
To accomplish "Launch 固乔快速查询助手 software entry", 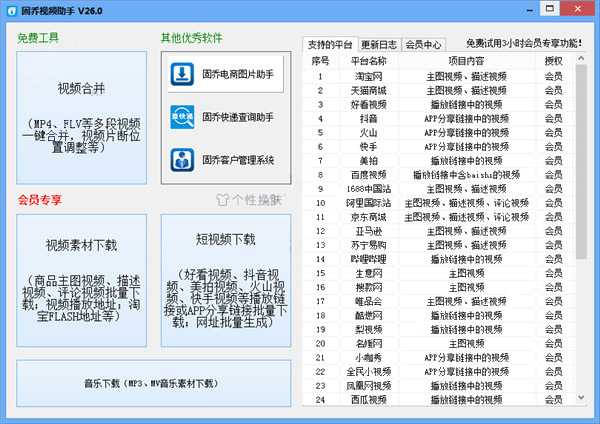I will [225, 117].
